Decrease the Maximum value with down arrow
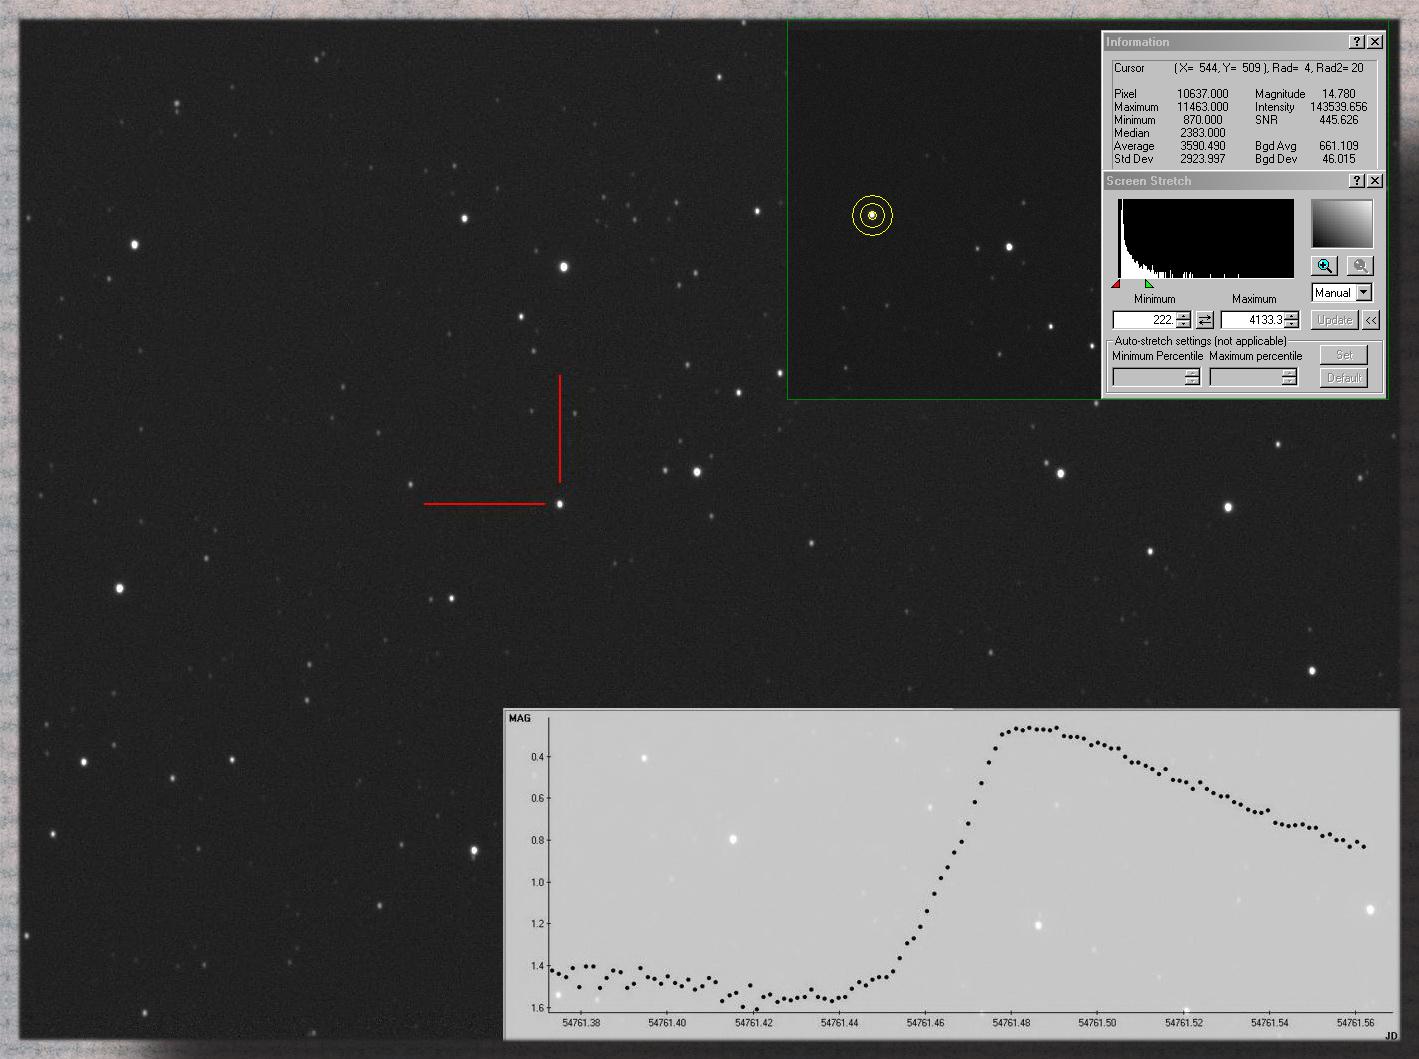 [x=1292, y=324]
